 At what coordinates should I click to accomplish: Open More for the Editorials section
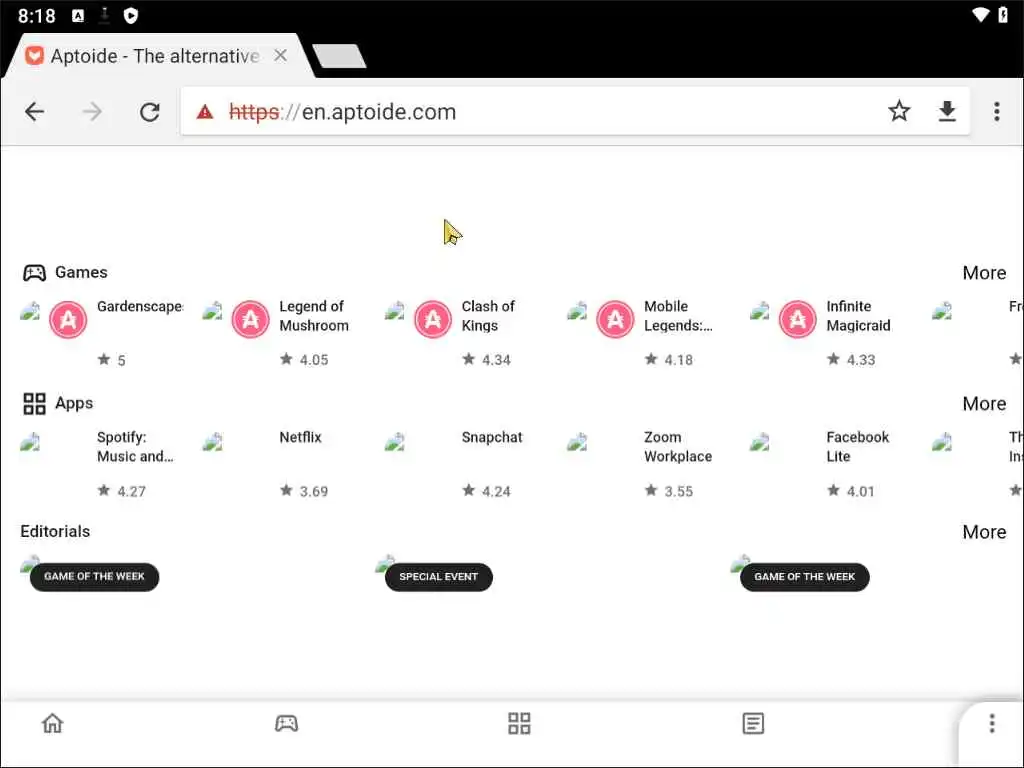[984, 532]
